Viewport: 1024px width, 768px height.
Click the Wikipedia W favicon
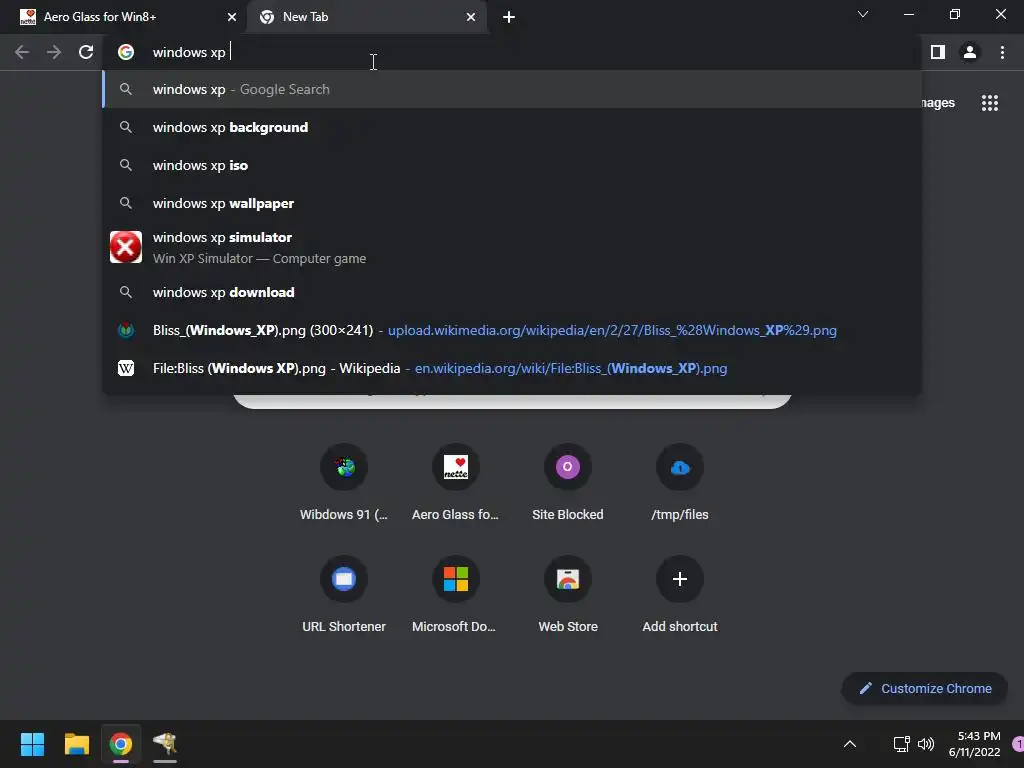tap(126, 368)
